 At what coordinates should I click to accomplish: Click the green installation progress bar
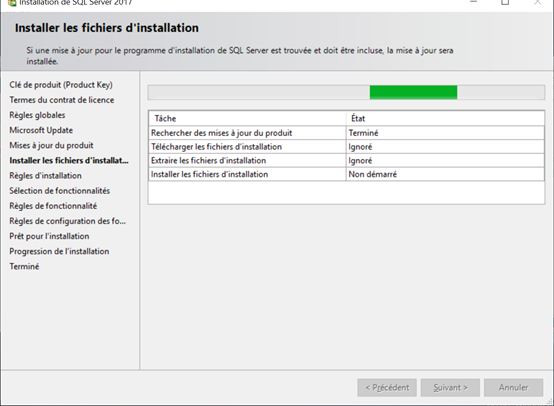coord(413,92)
